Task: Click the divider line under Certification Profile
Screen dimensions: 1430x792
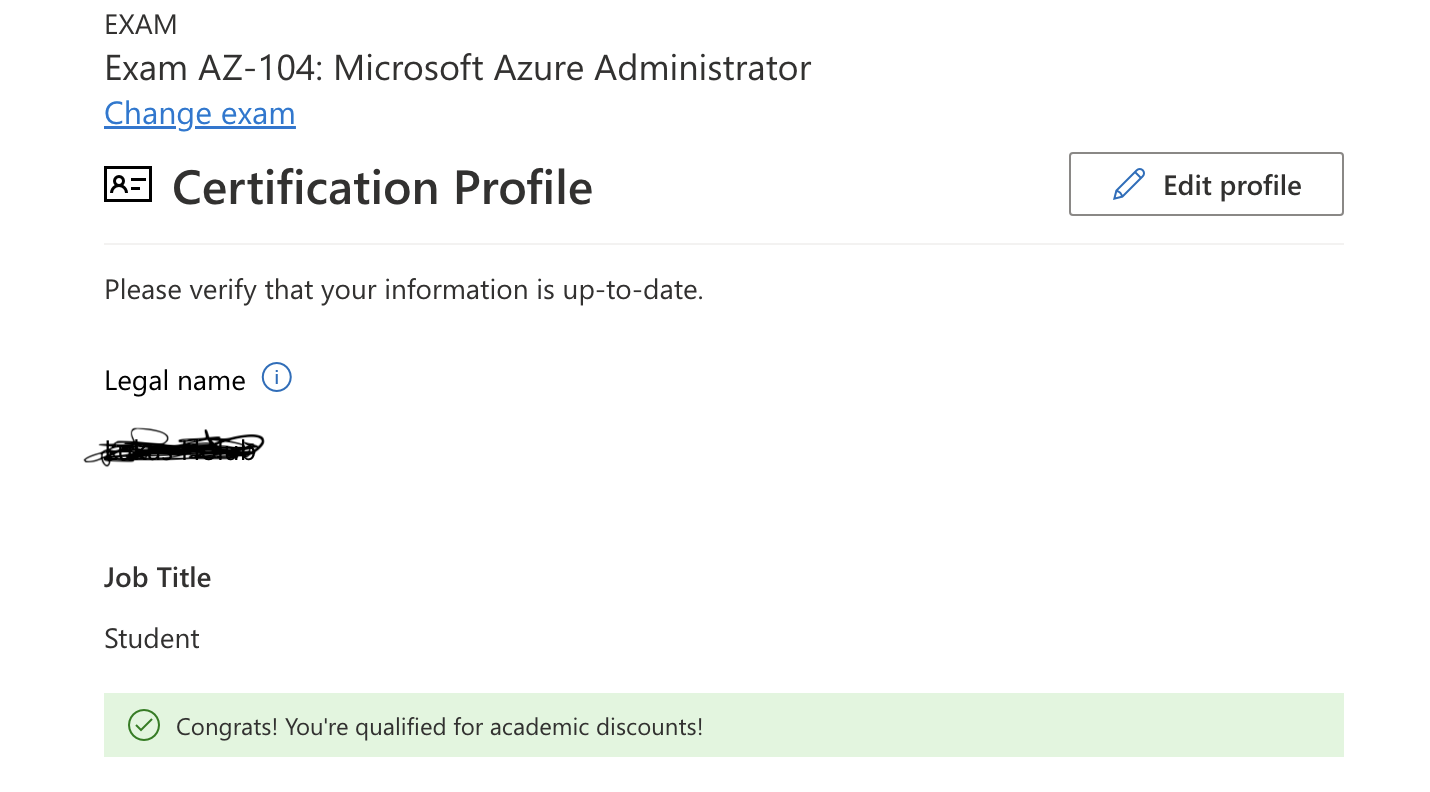Action: coord(723,244)
